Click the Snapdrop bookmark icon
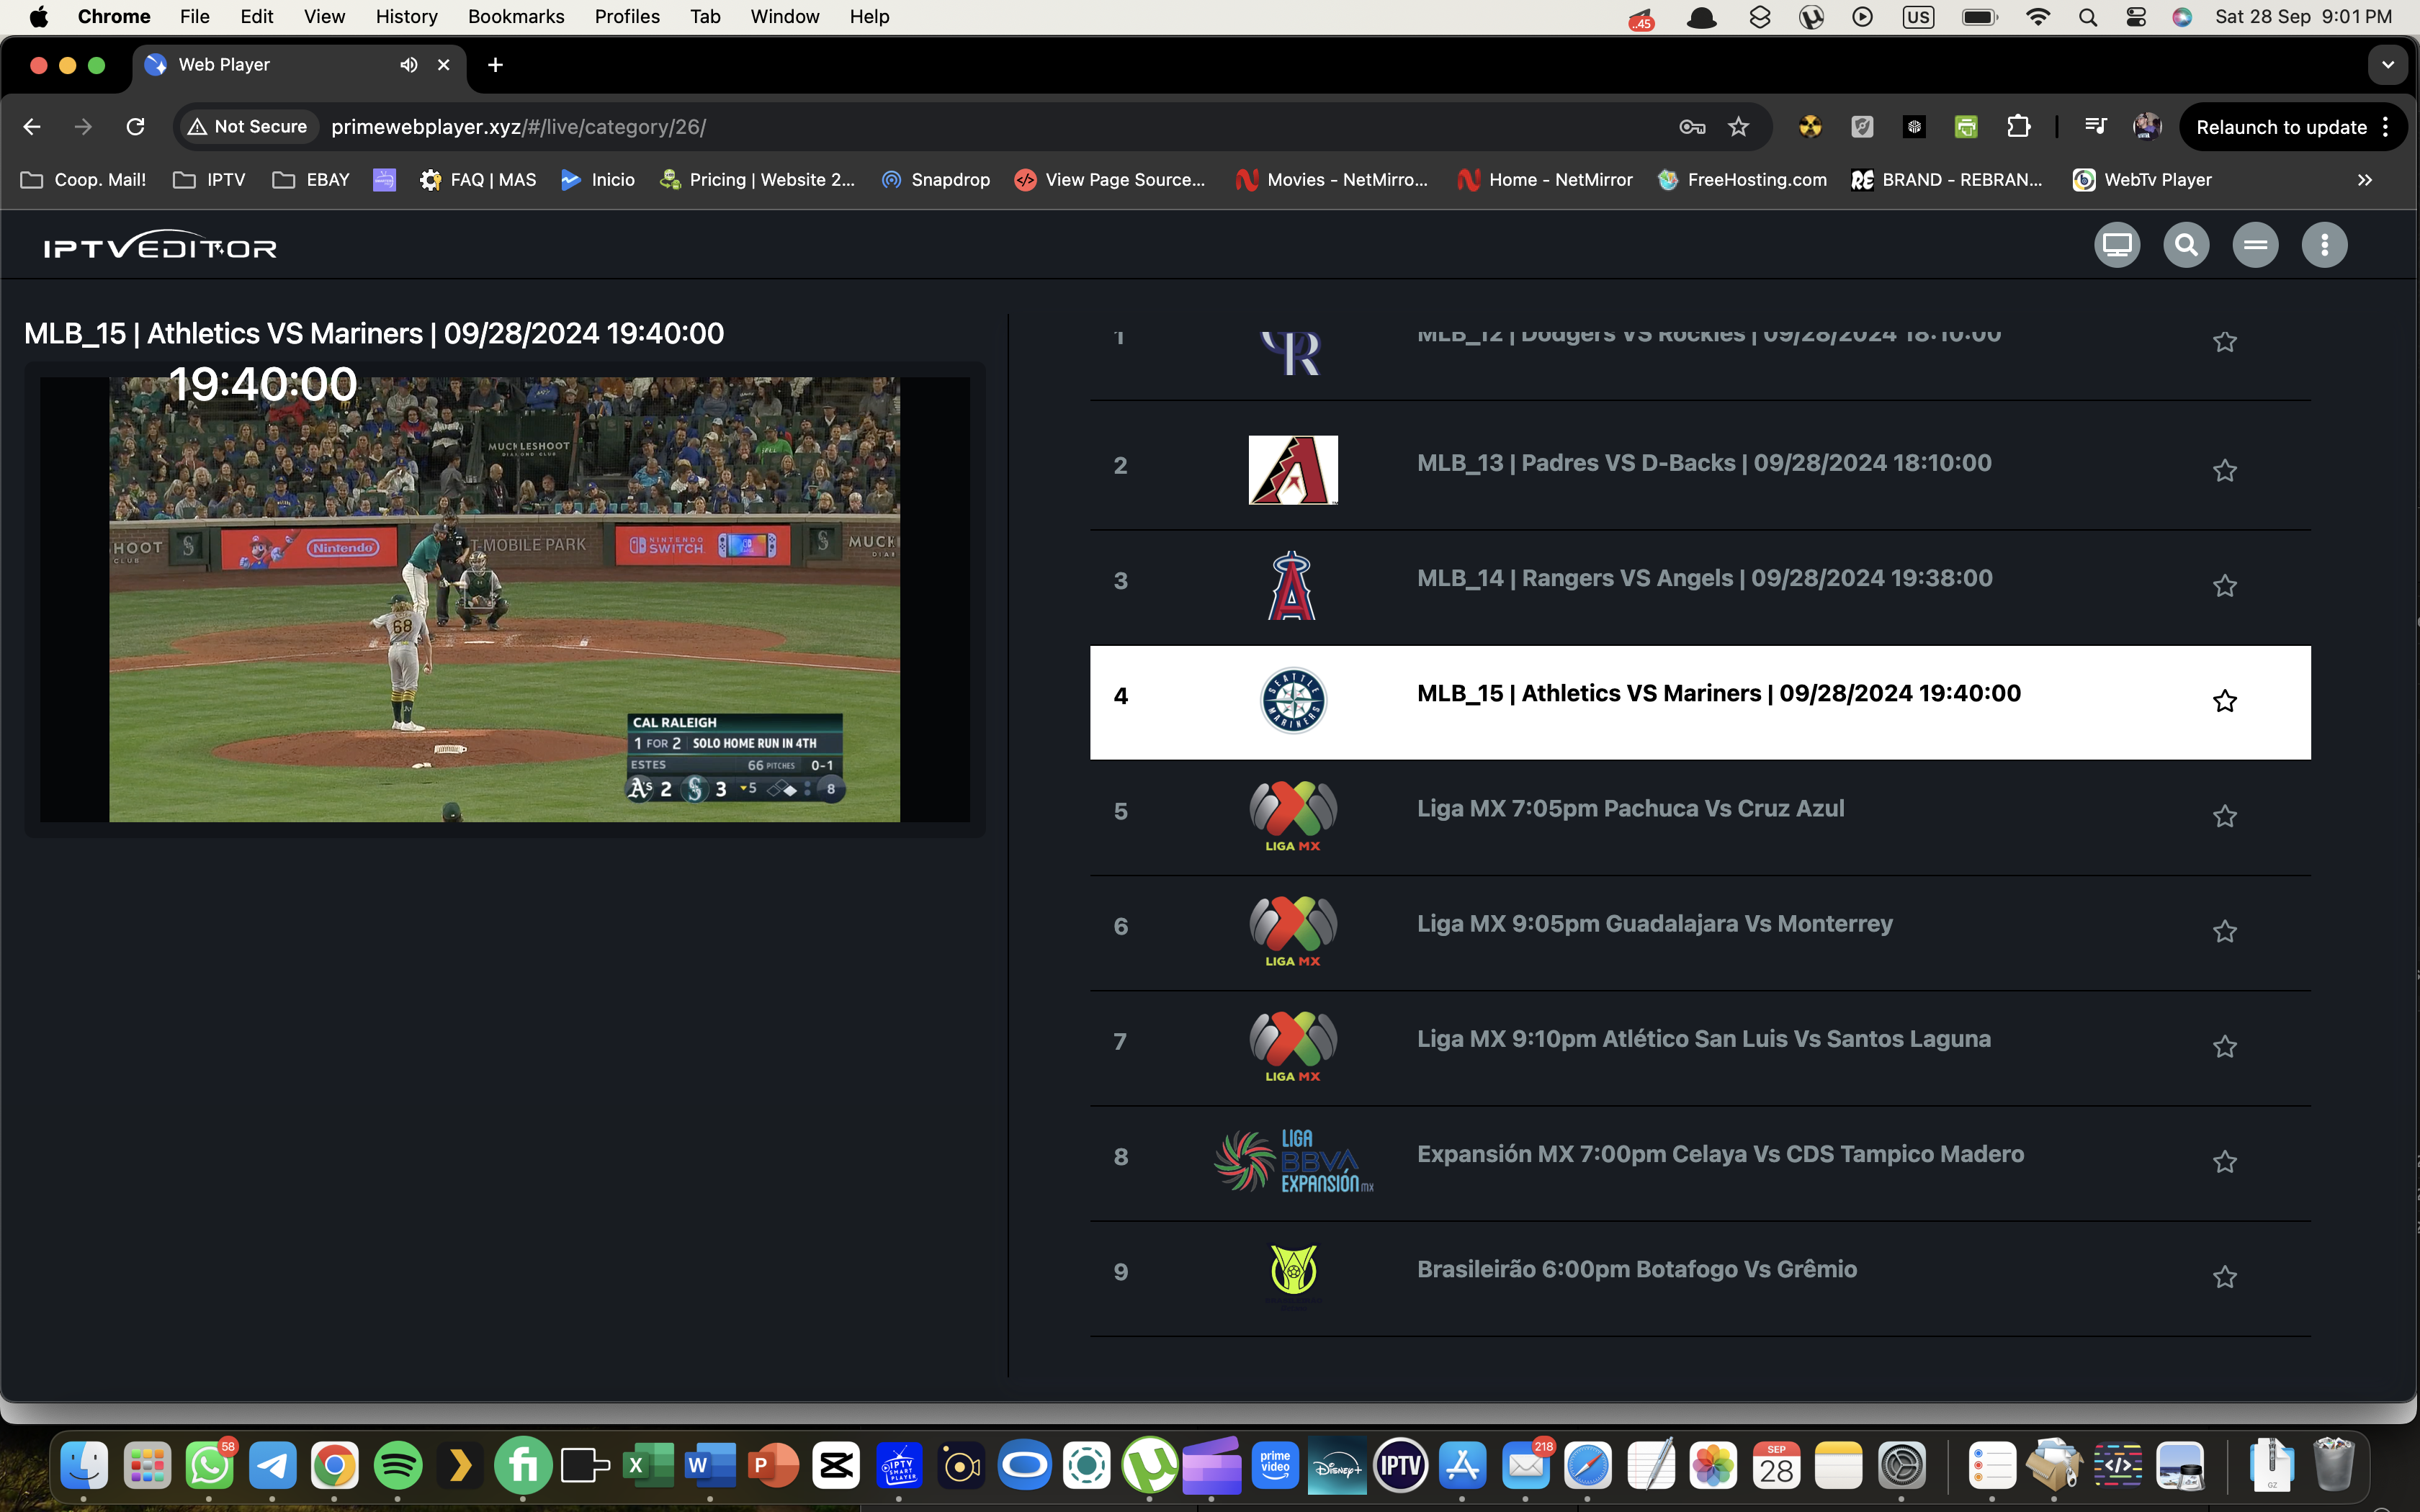 pyautogui.click(x=890, y=180)
